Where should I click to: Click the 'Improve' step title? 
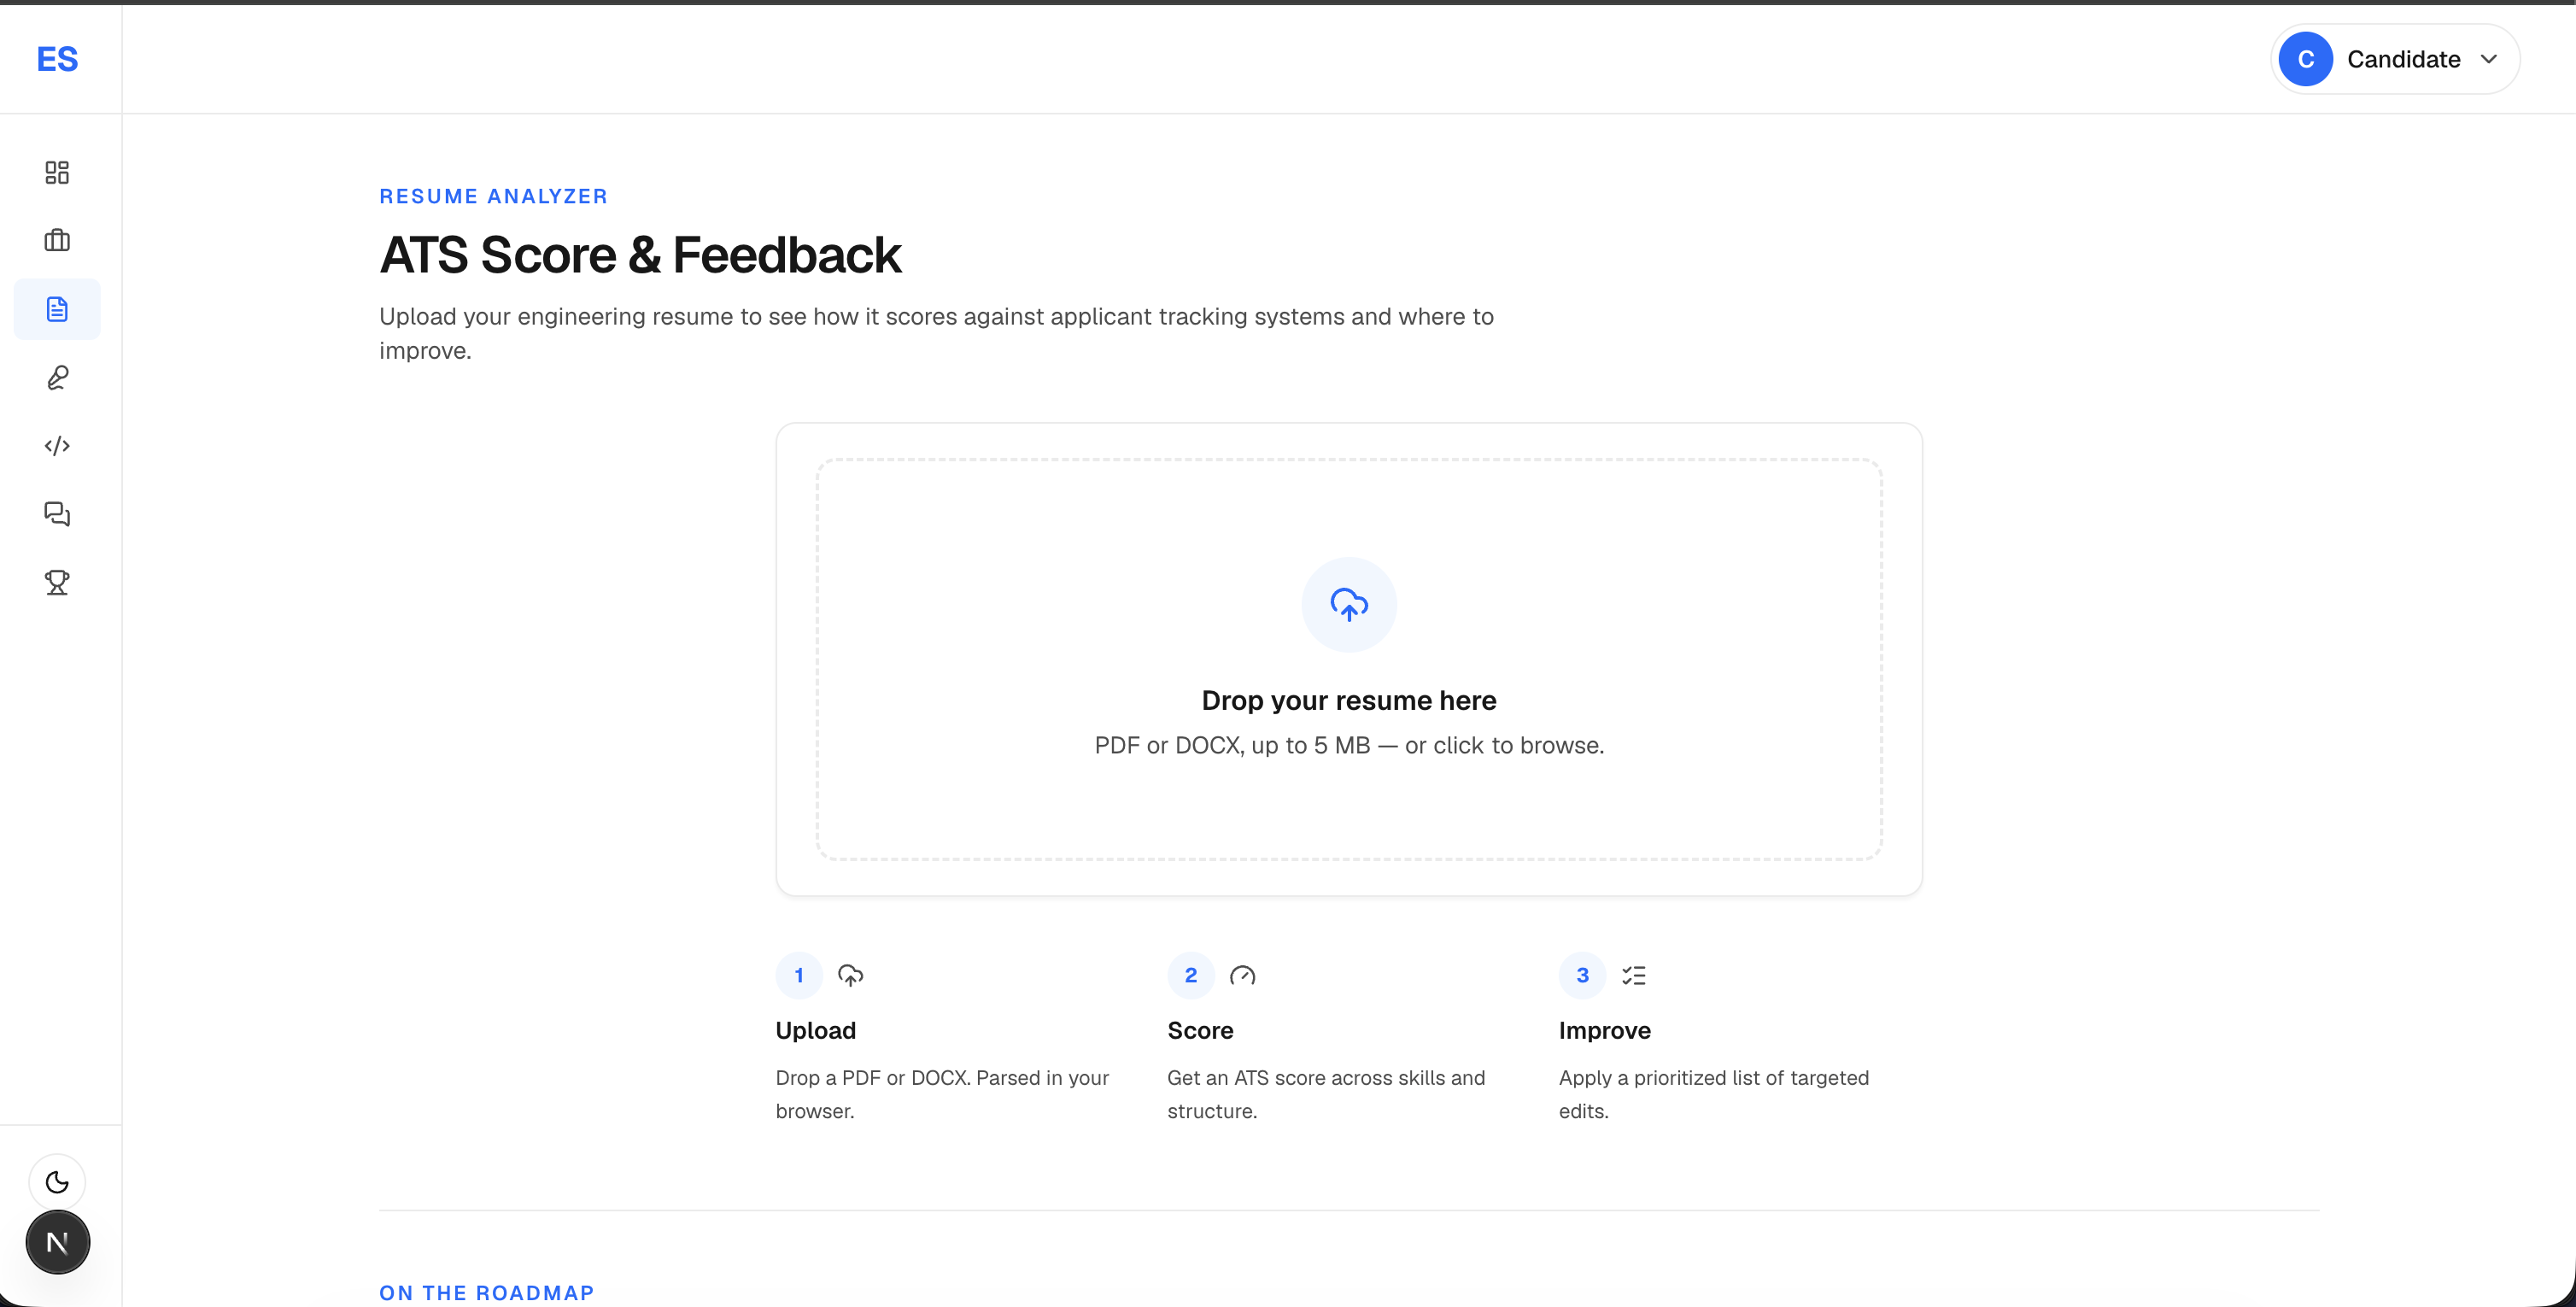click(x=1604, y=1031)
